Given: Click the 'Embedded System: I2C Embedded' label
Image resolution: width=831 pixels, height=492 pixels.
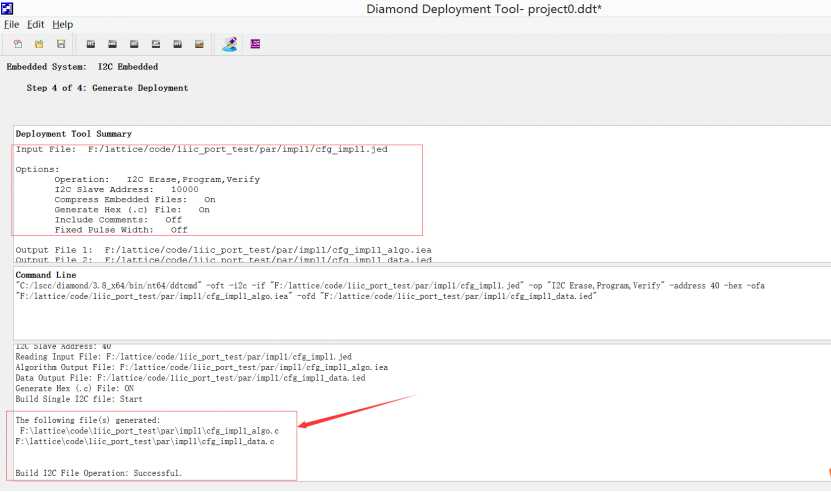Looking at the screenshot, I should coord(82,67).
